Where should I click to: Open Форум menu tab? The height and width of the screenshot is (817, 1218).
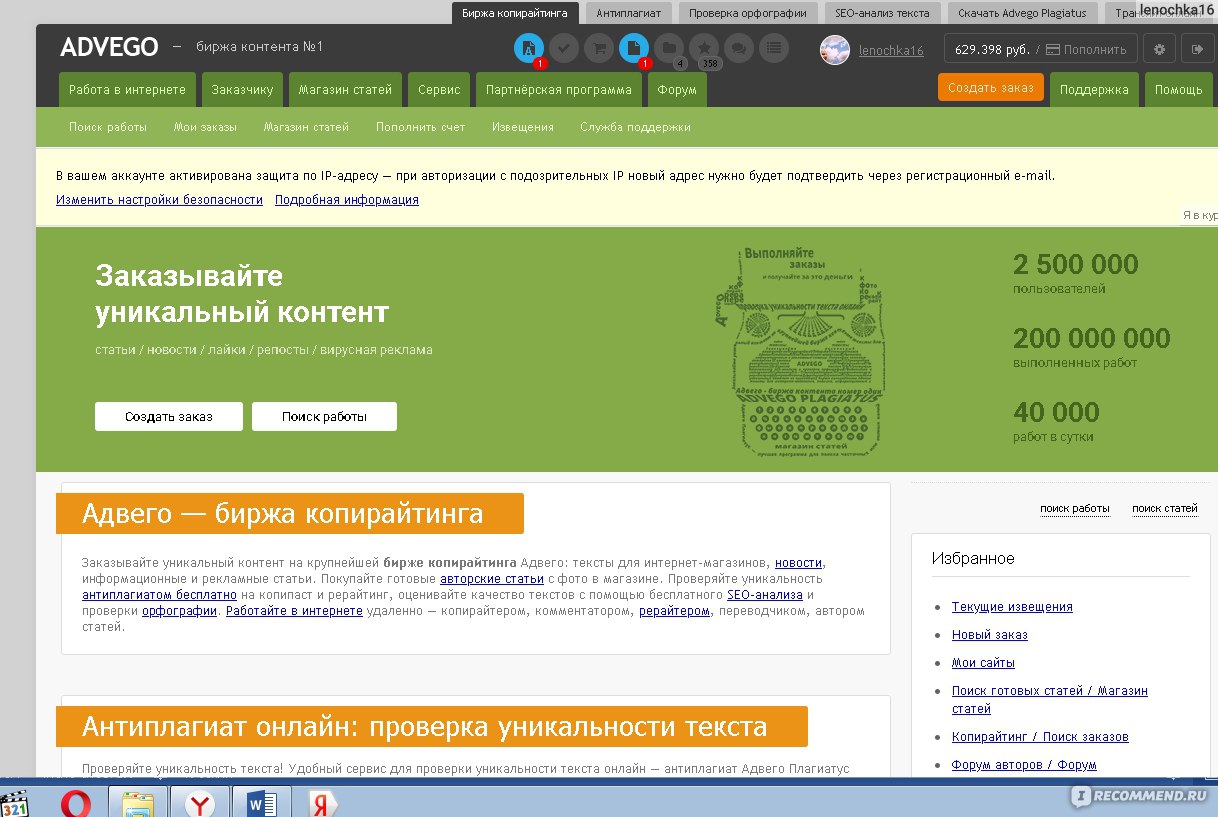click(x=677, y=90)
